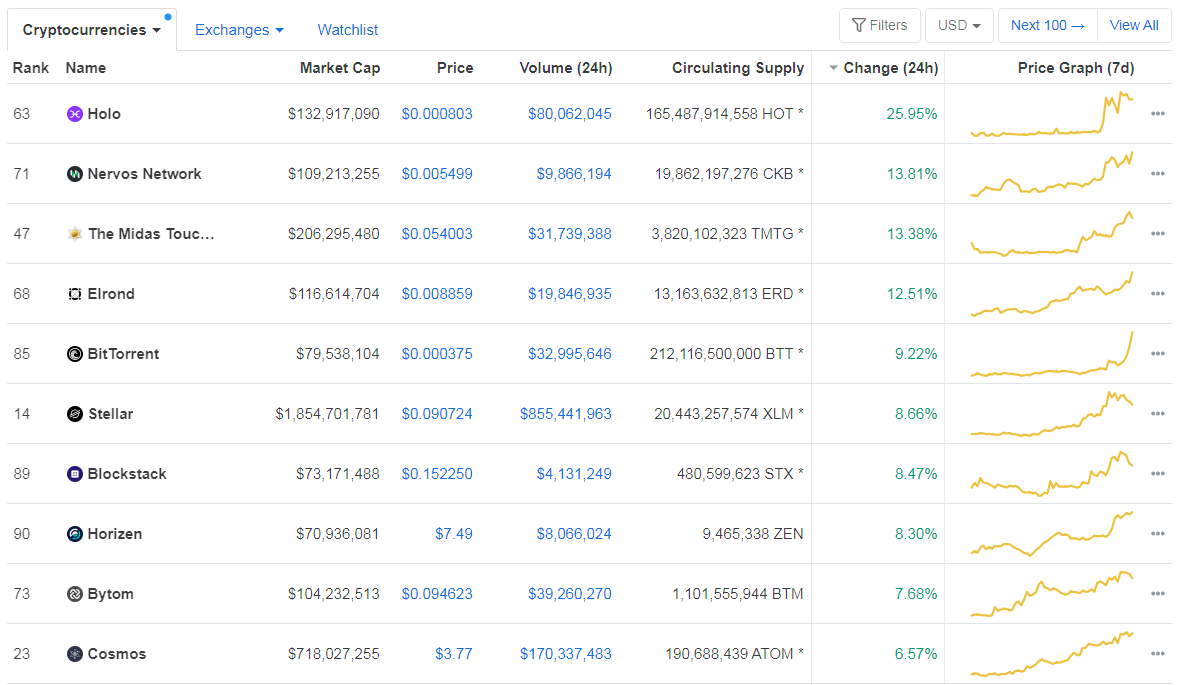Open the three-dot menu for Horizen

click(1157, 534)
